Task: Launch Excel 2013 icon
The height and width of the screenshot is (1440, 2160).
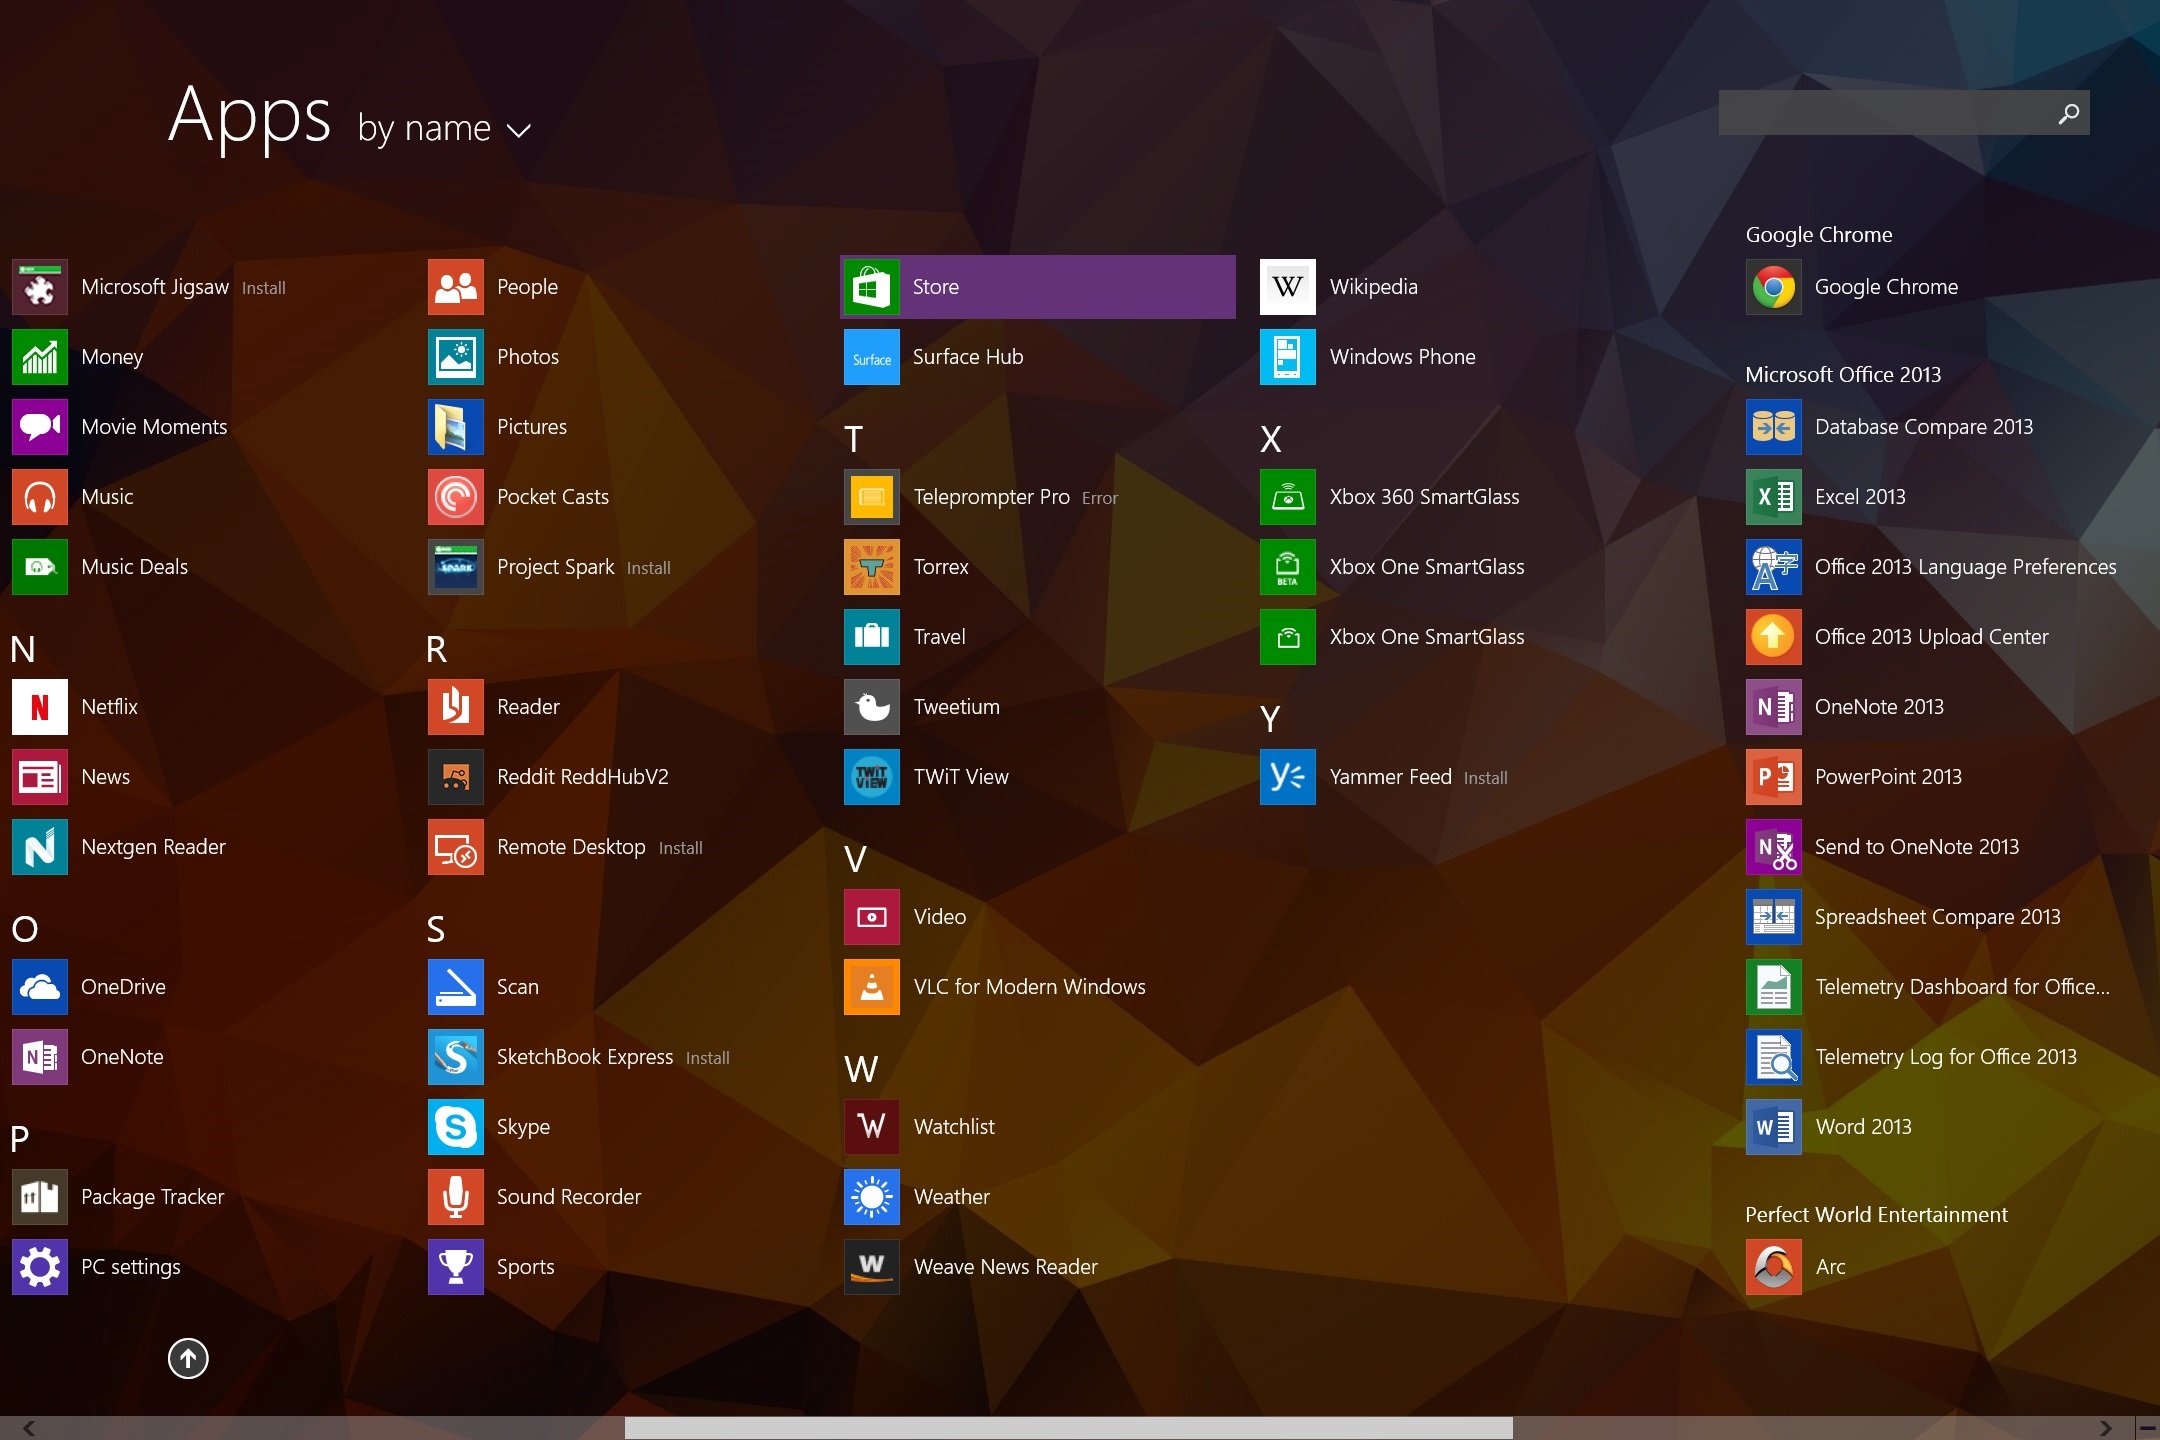Action: [1774, 497]
